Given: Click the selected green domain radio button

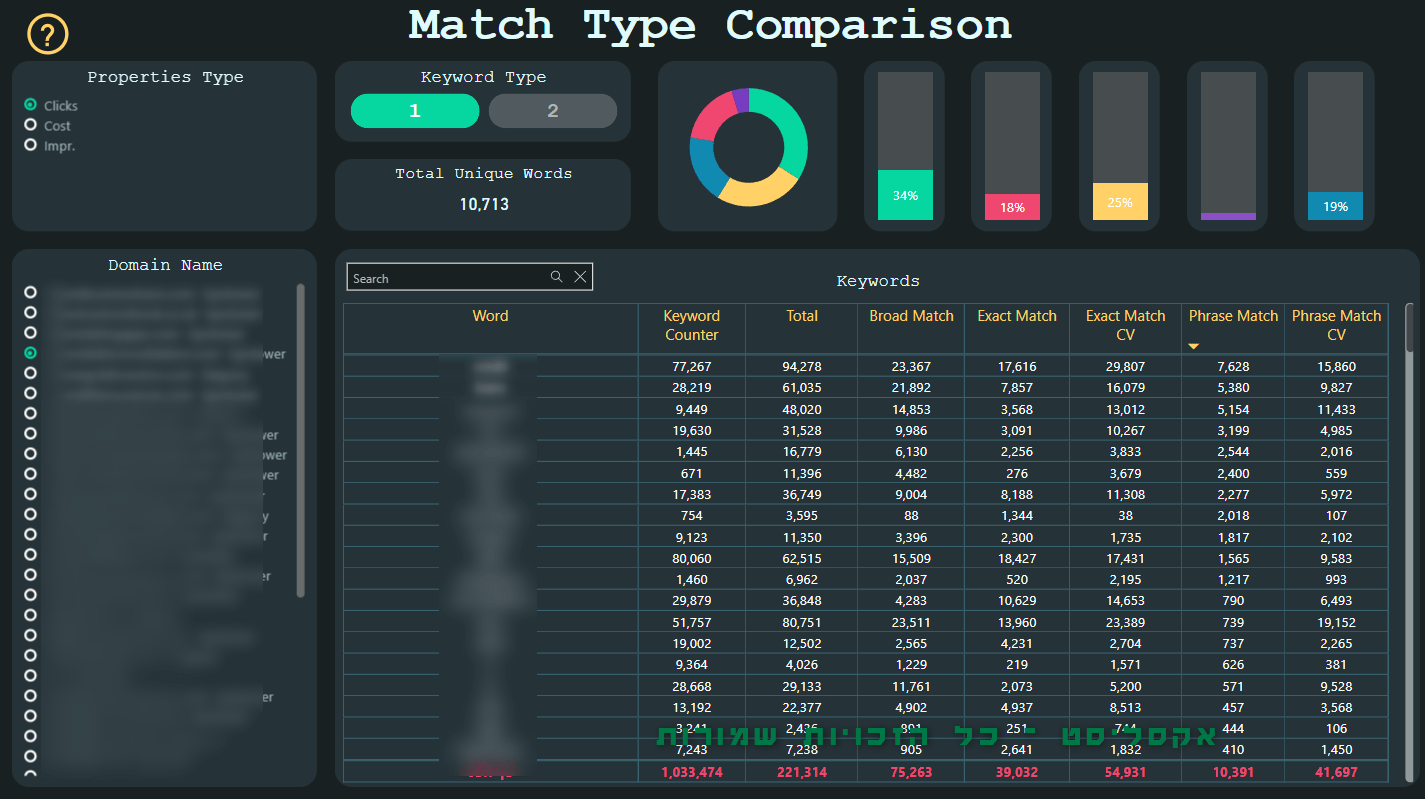Looking at the screenshot, I should pos(31,353).
